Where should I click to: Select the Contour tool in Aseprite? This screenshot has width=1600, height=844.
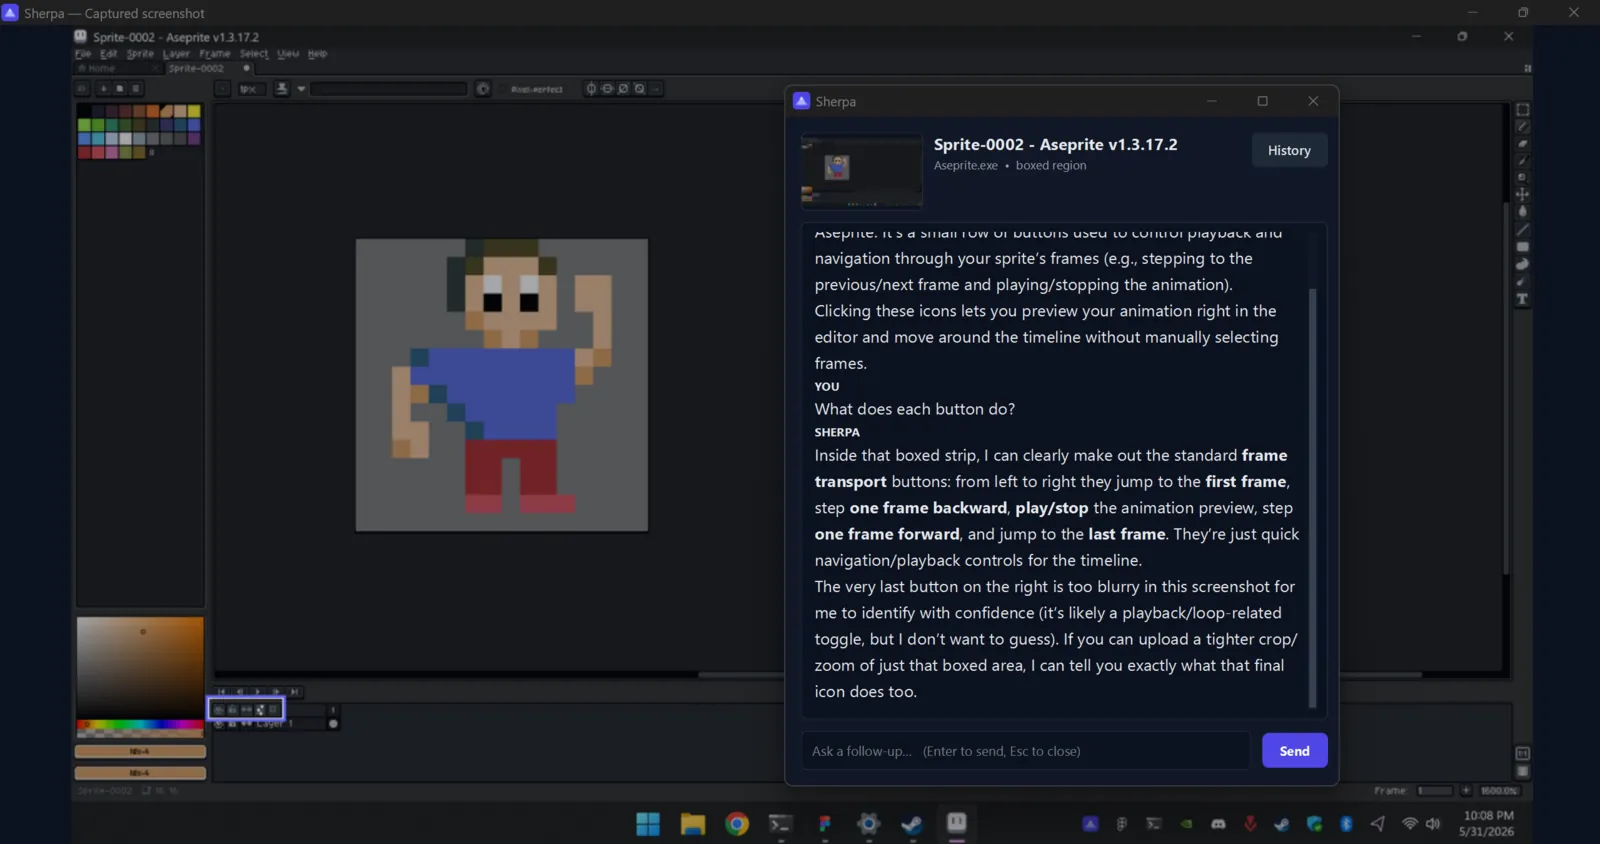tap(1522, 264)
